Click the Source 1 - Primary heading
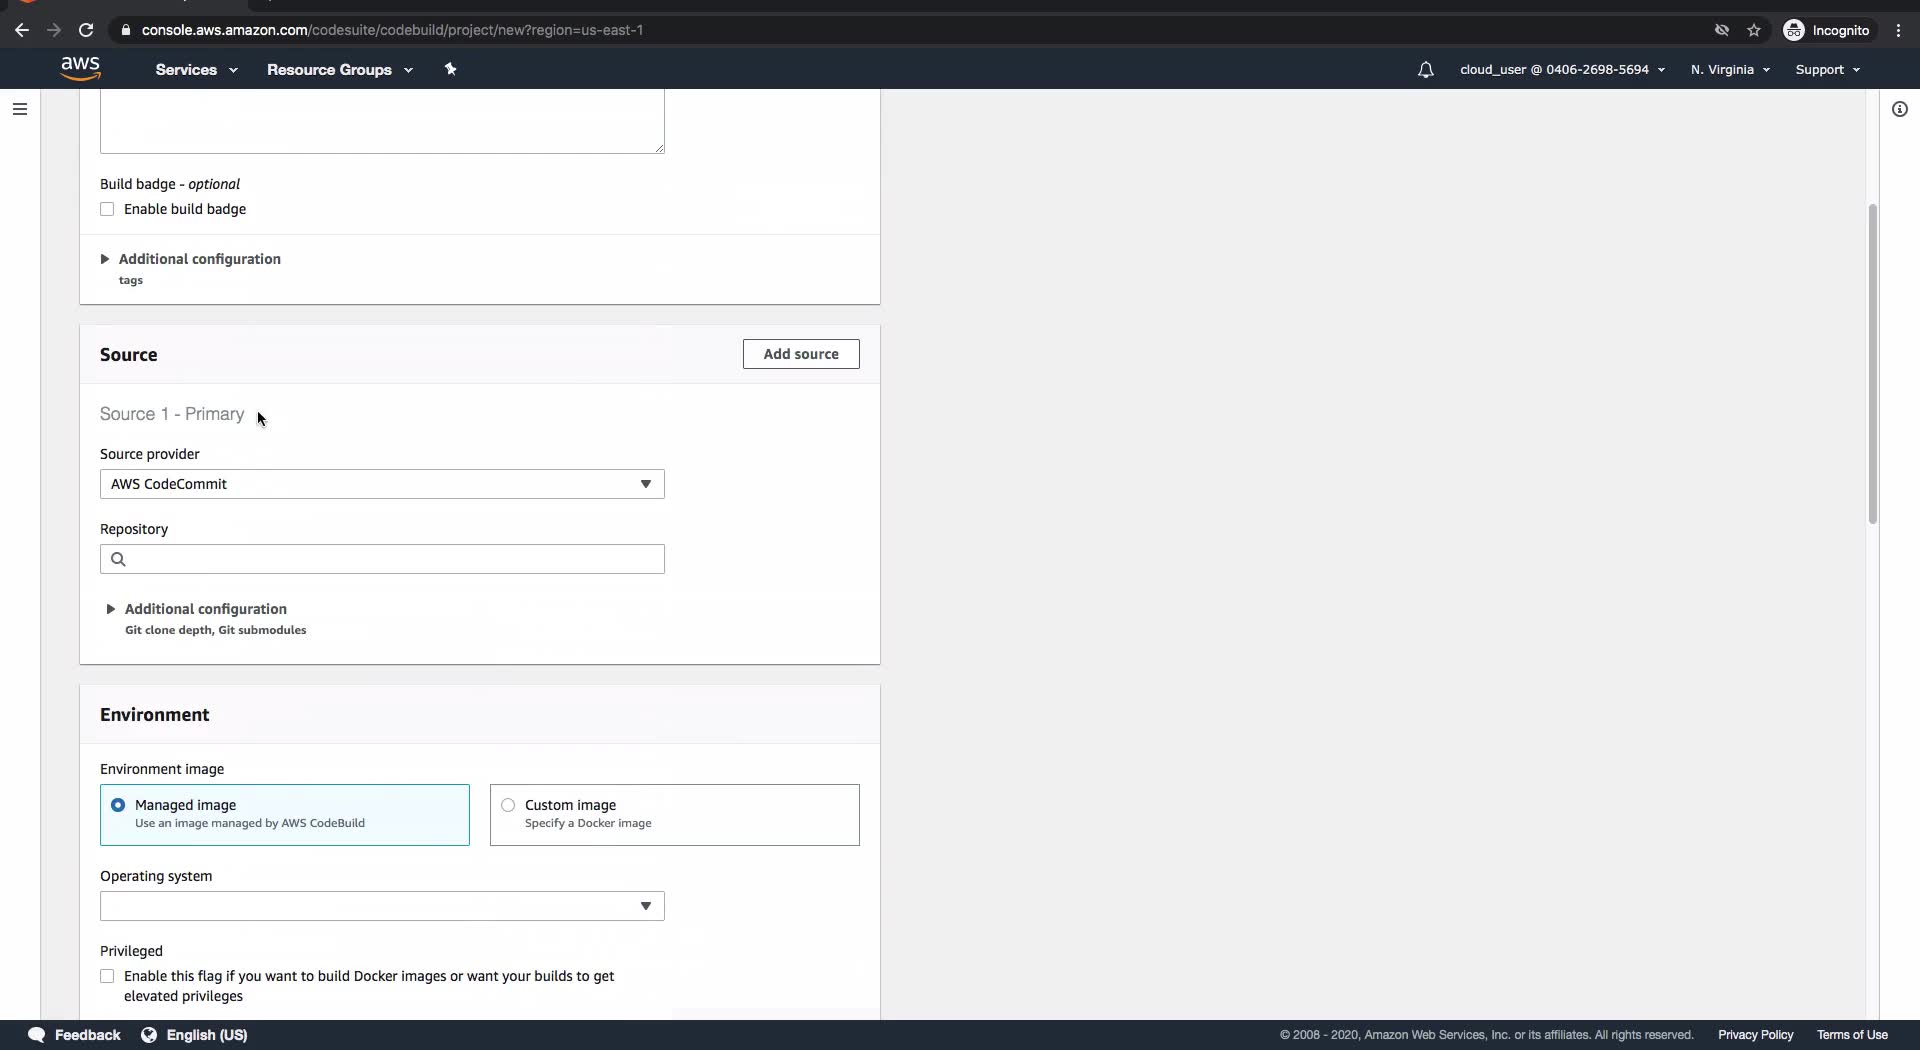The image size is (1920, 1050). point(172,414)
